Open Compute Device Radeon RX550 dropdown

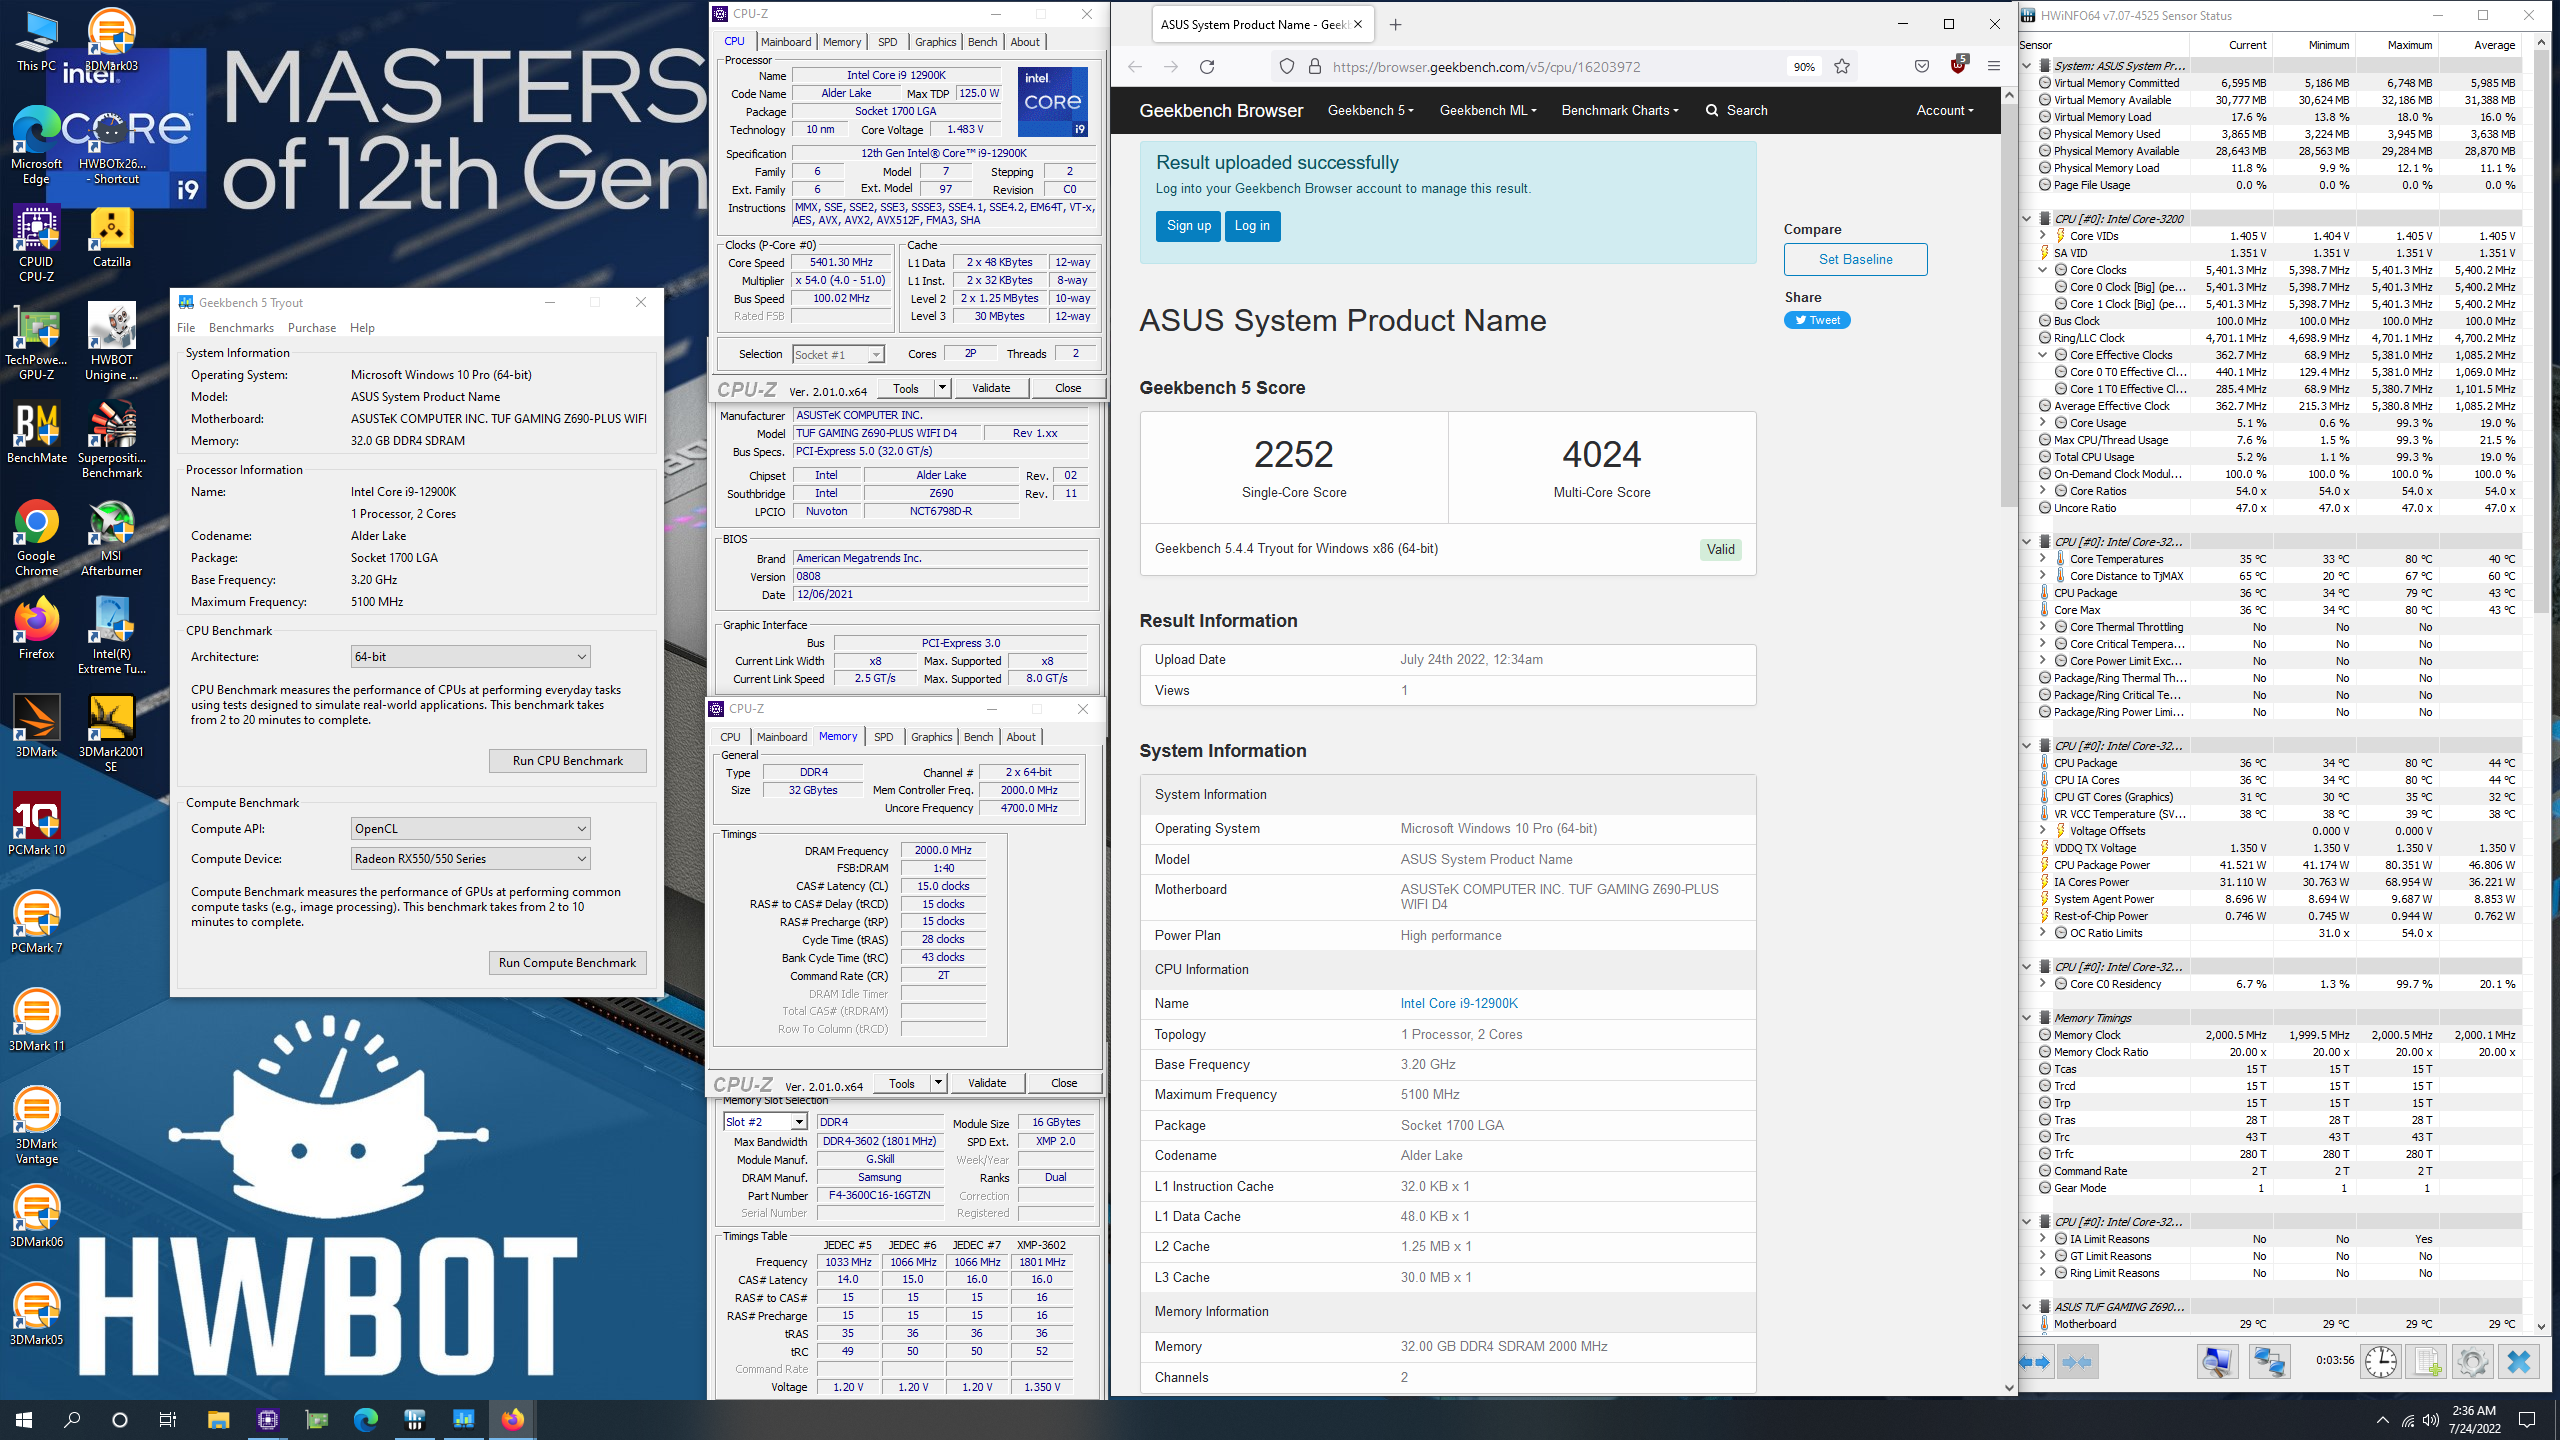tap(470, 859)
